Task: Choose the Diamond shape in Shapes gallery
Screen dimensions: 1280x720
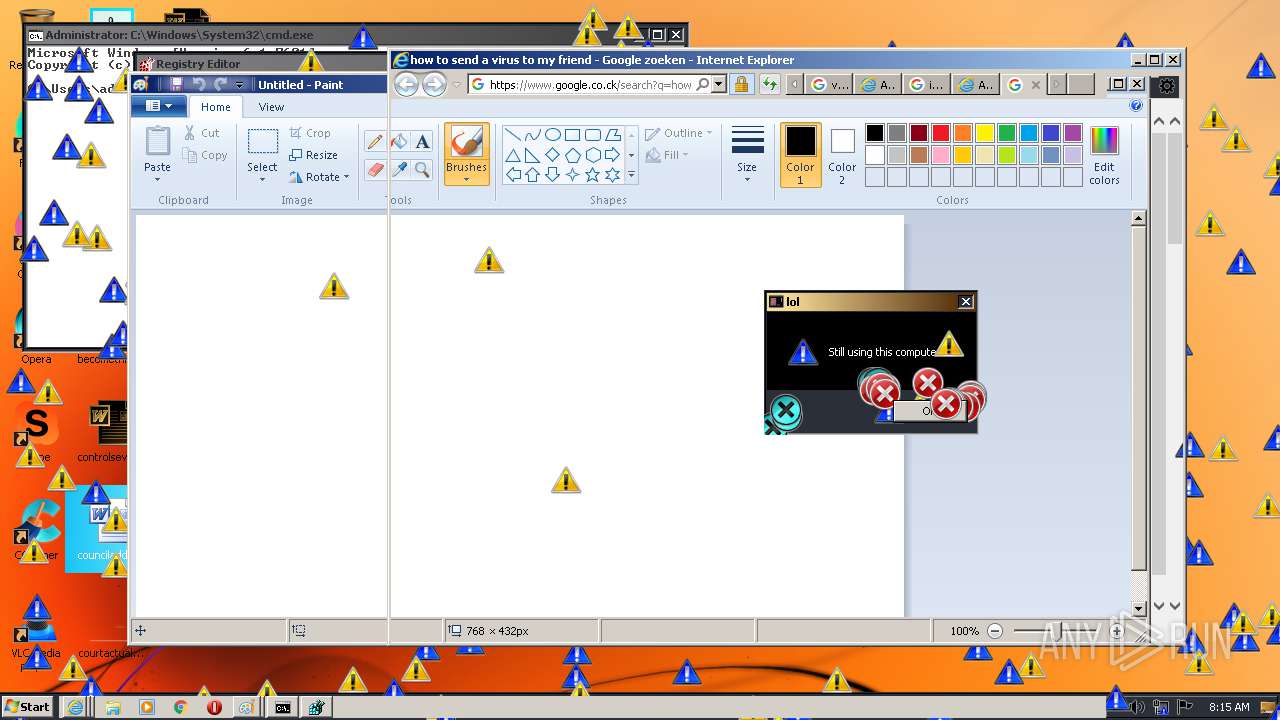Action: point(552,155)
